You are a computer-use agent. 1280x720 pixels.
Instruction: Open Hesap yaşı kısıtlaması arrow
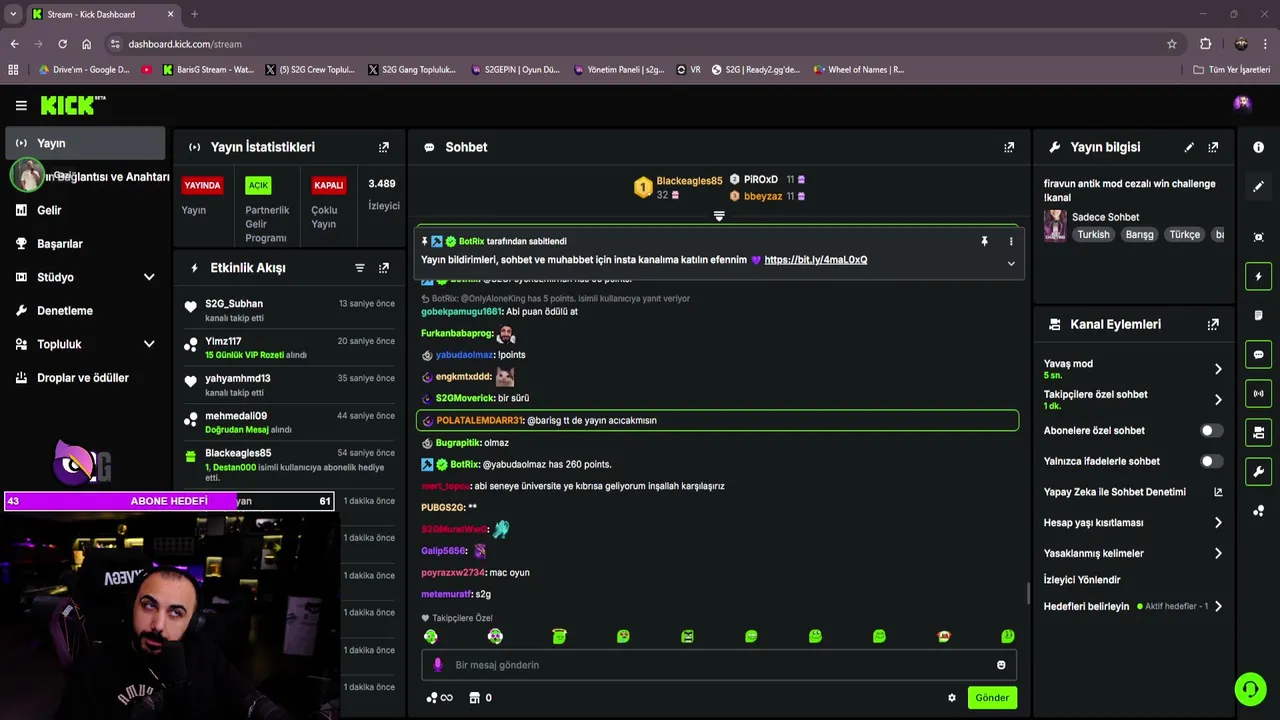1218,523
